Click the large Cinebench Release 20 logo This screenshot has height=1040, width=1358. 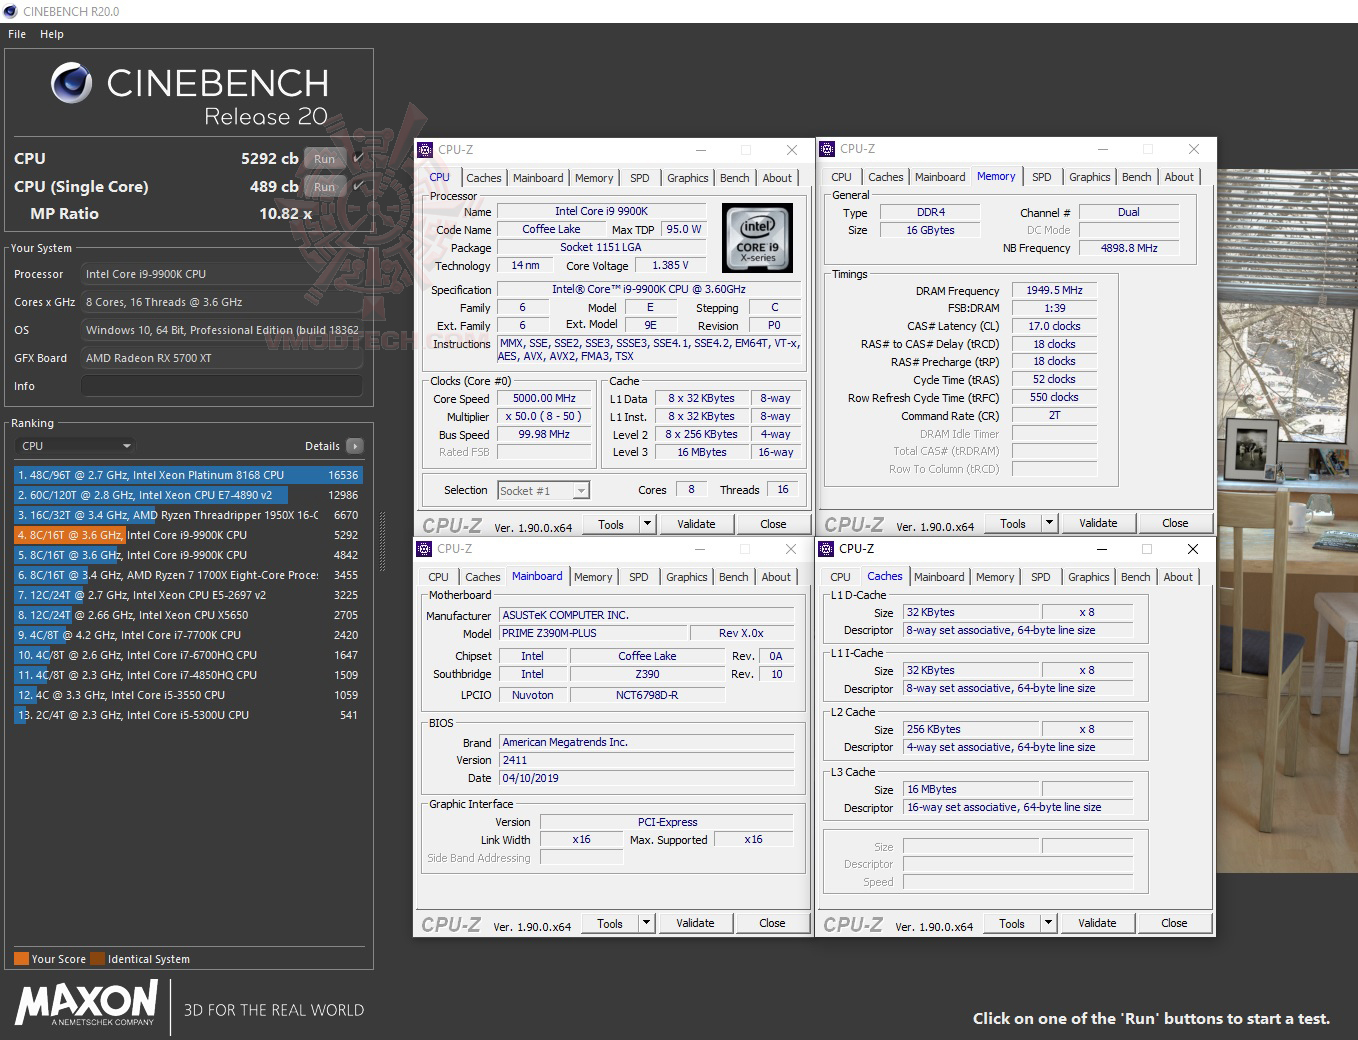190,94
